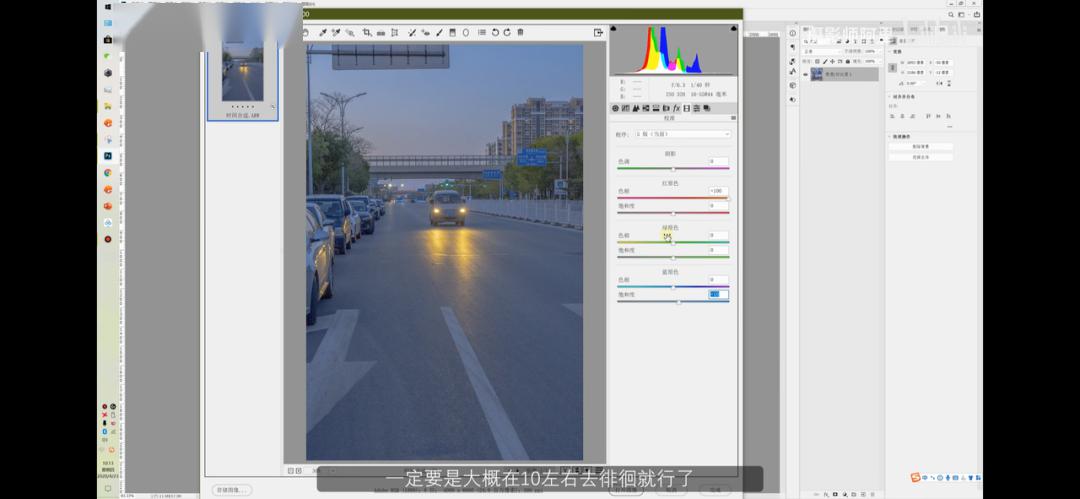This screenshot has height=499, width=1080.
Task: Open Photoshop from the taskbar
Action: point(108,156)
